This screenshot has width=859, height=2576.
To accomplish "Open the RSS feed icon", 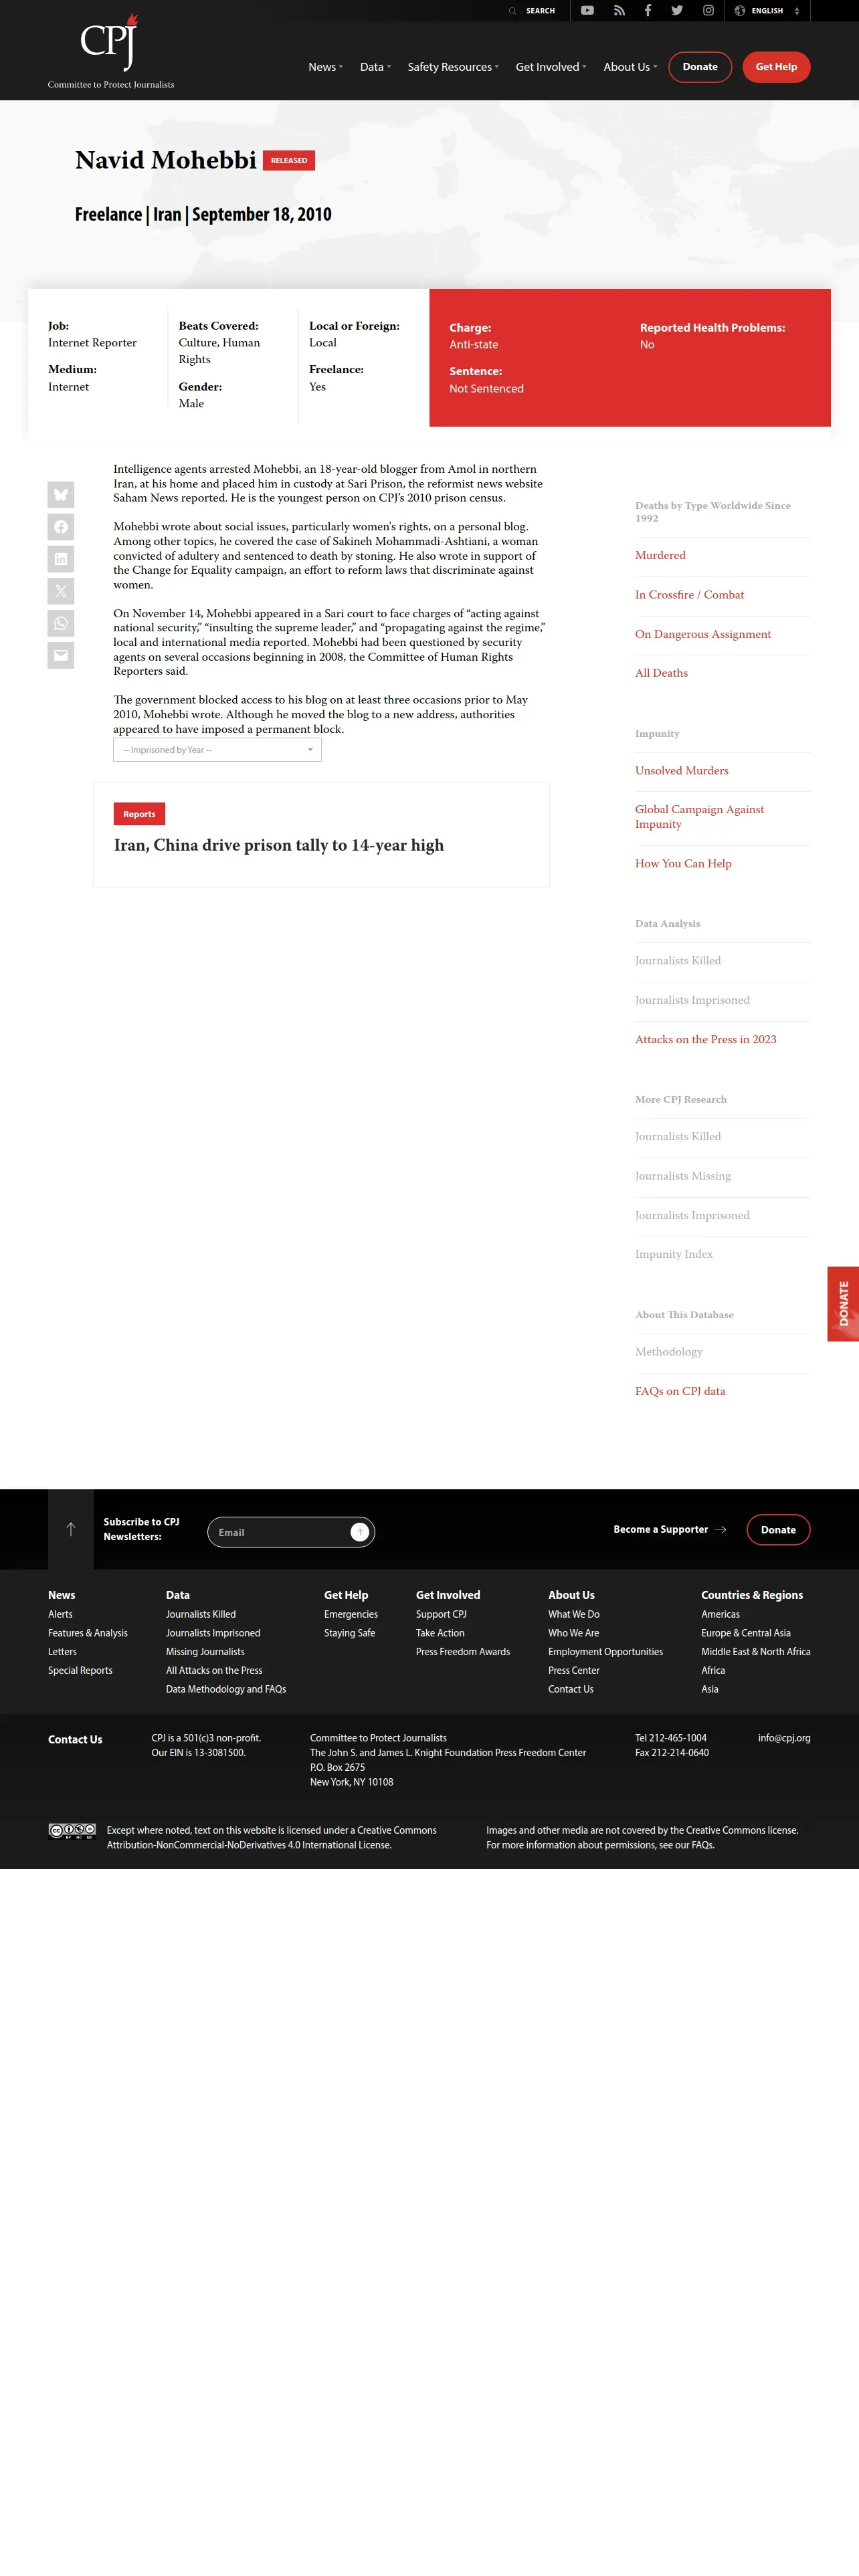I will click(619, 10).
